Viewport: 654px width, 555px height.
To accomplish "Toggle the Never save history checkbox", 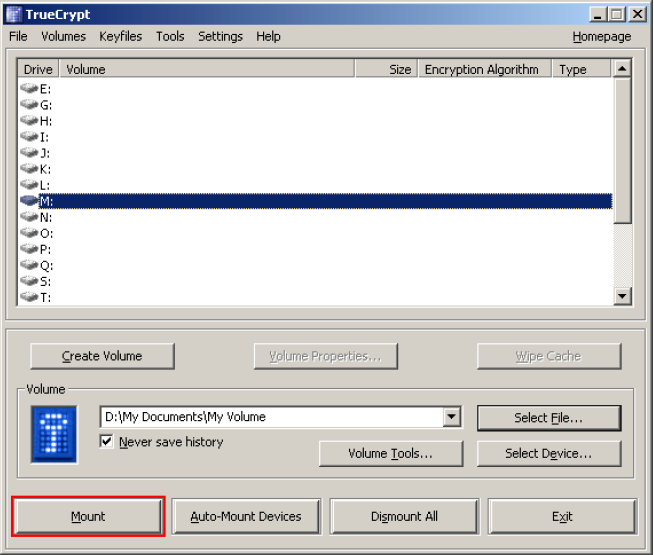I will (106, 441).
